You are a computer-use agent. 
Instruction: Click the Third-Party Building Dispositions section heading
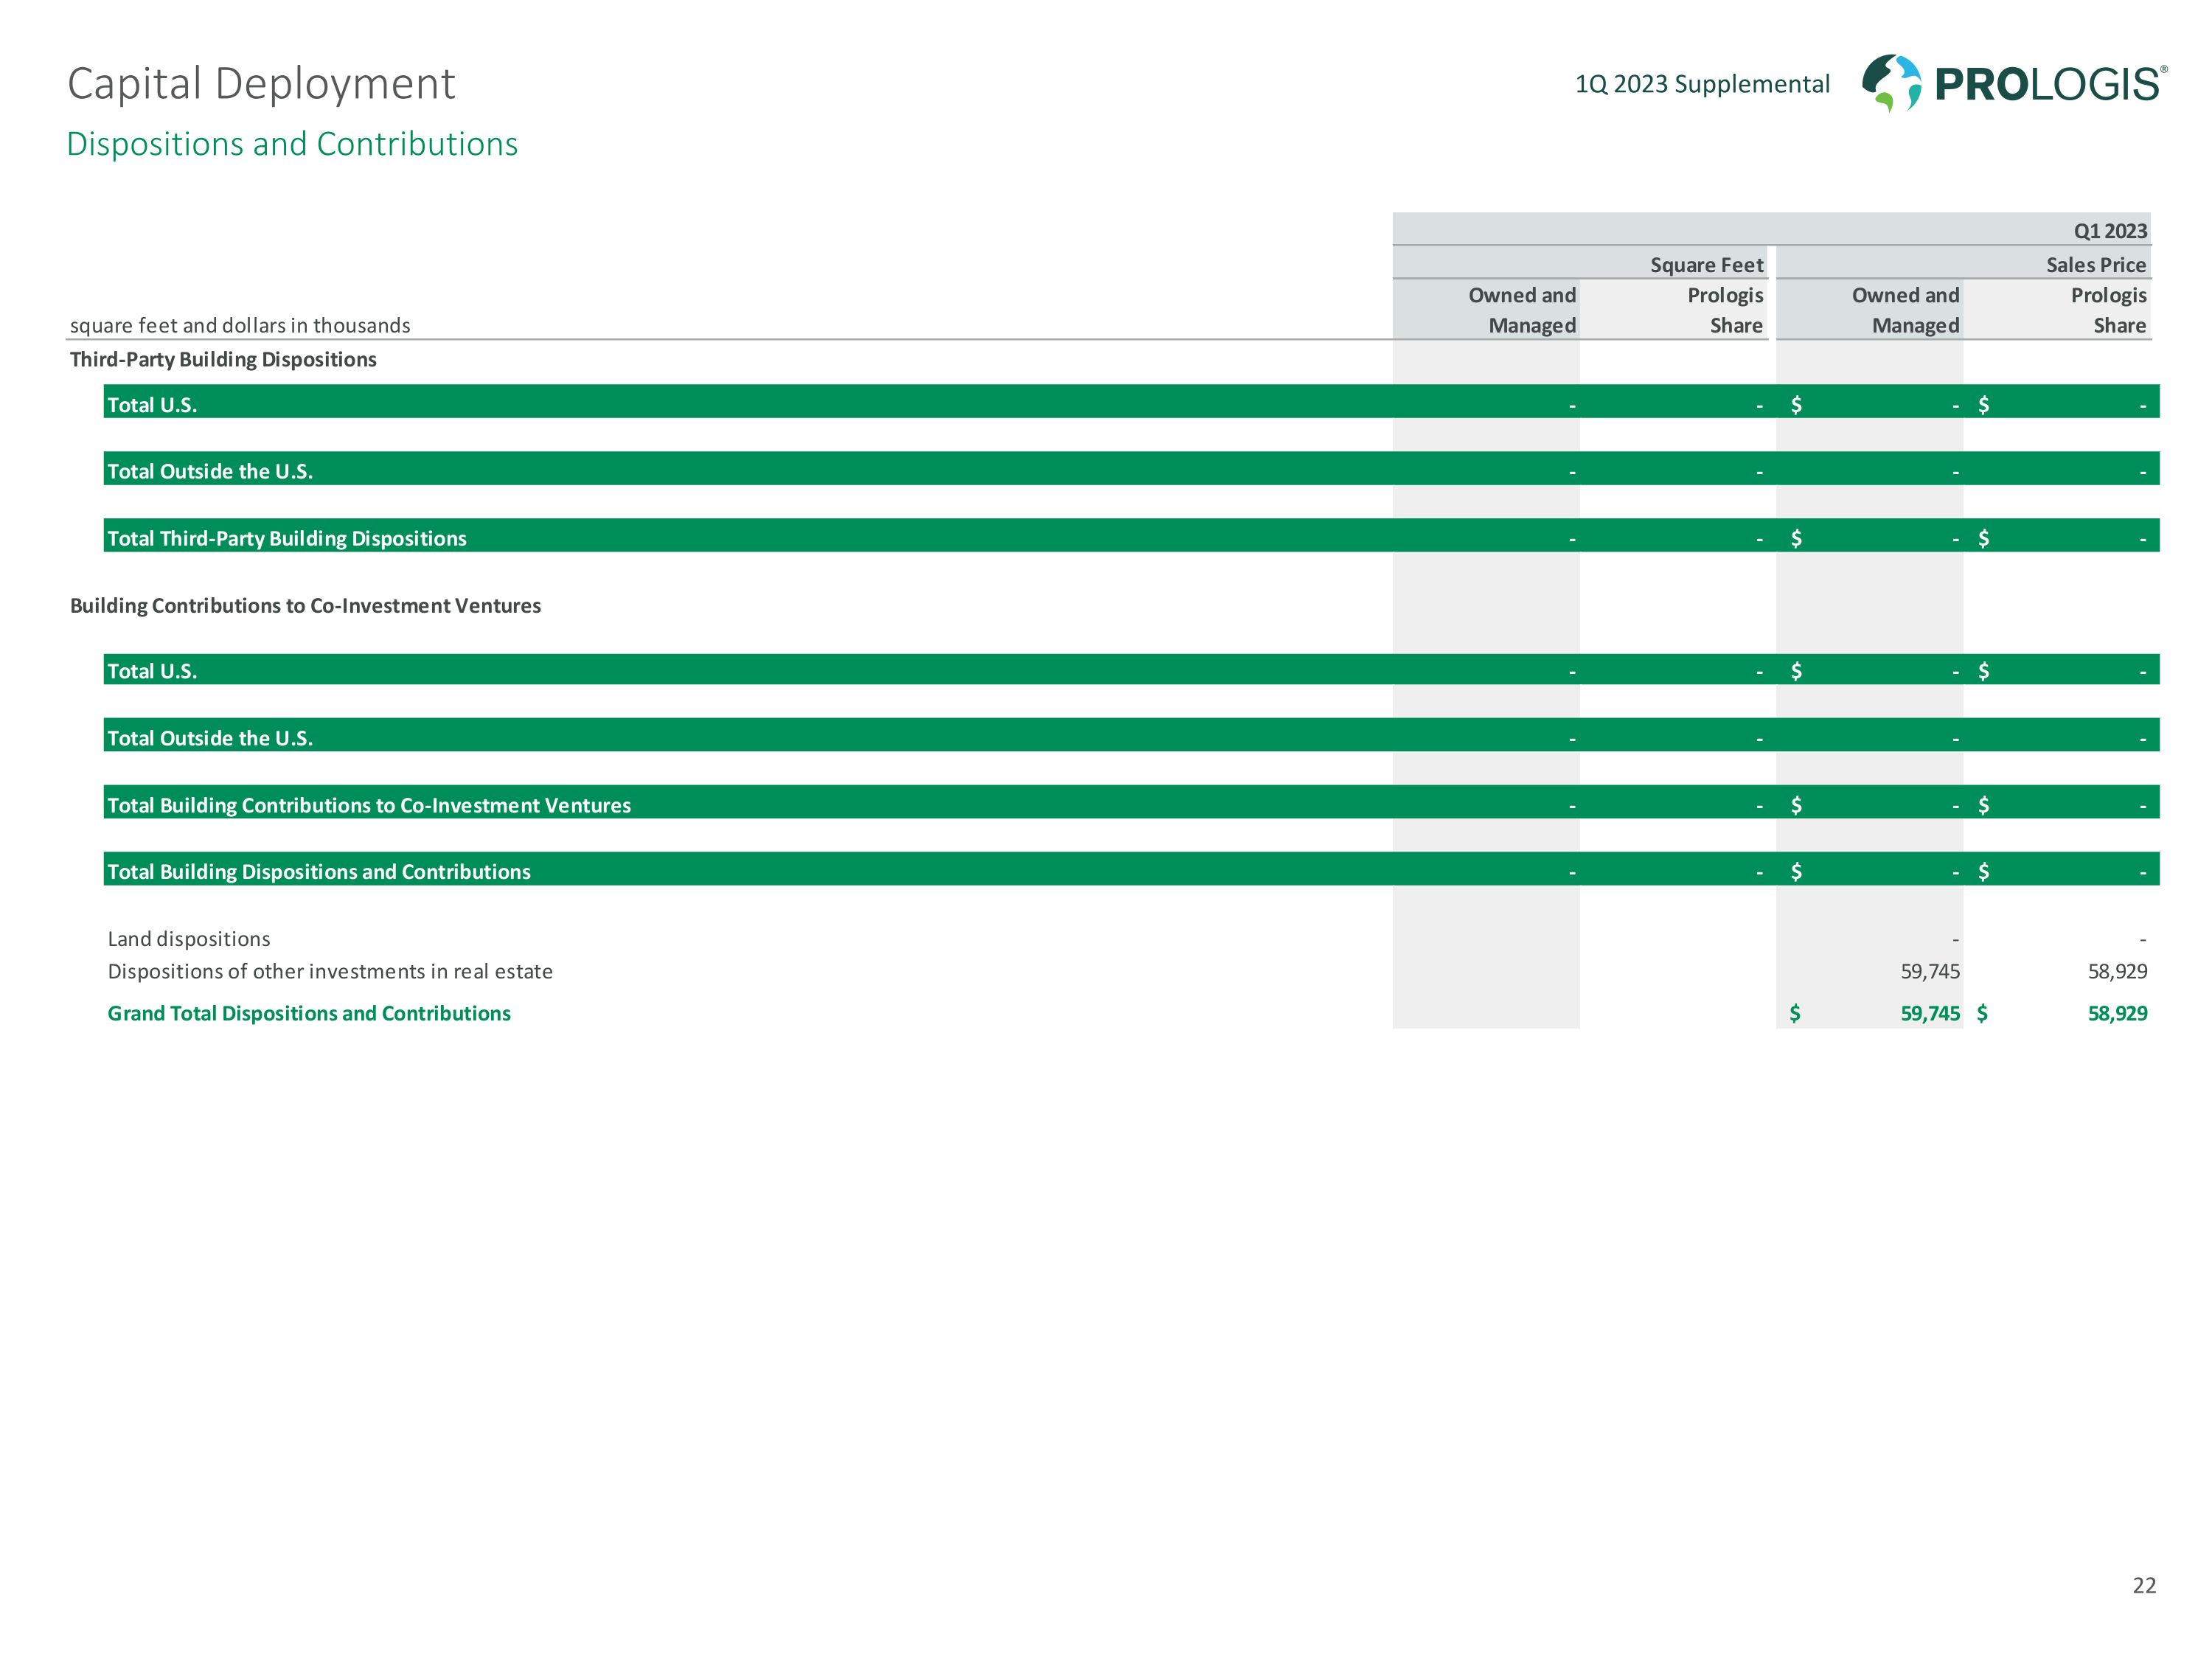223,359
